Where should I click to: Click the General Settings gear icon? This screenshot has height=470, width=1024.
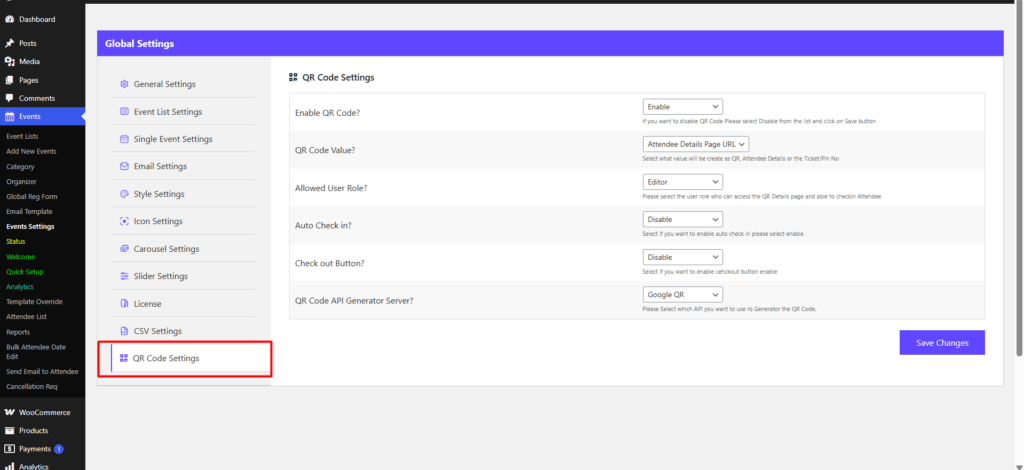pyautogui.click(x=124, y=84)
